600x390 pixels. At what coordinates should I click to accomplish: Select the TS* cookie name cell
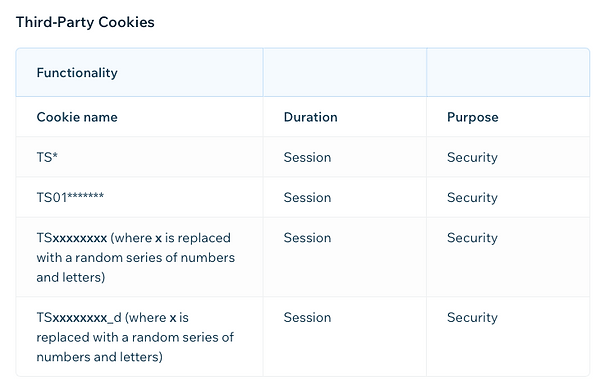139,157
